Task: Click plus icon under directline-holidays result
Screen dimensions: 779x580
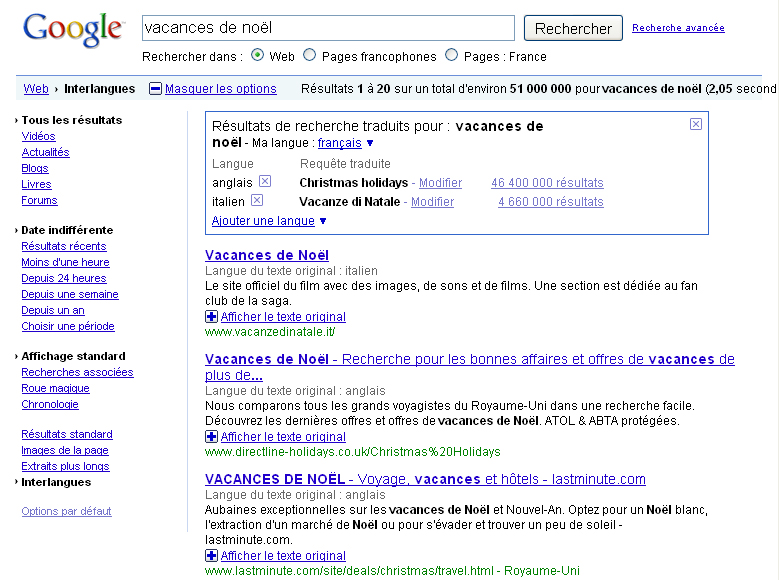Action: point(211,436)
